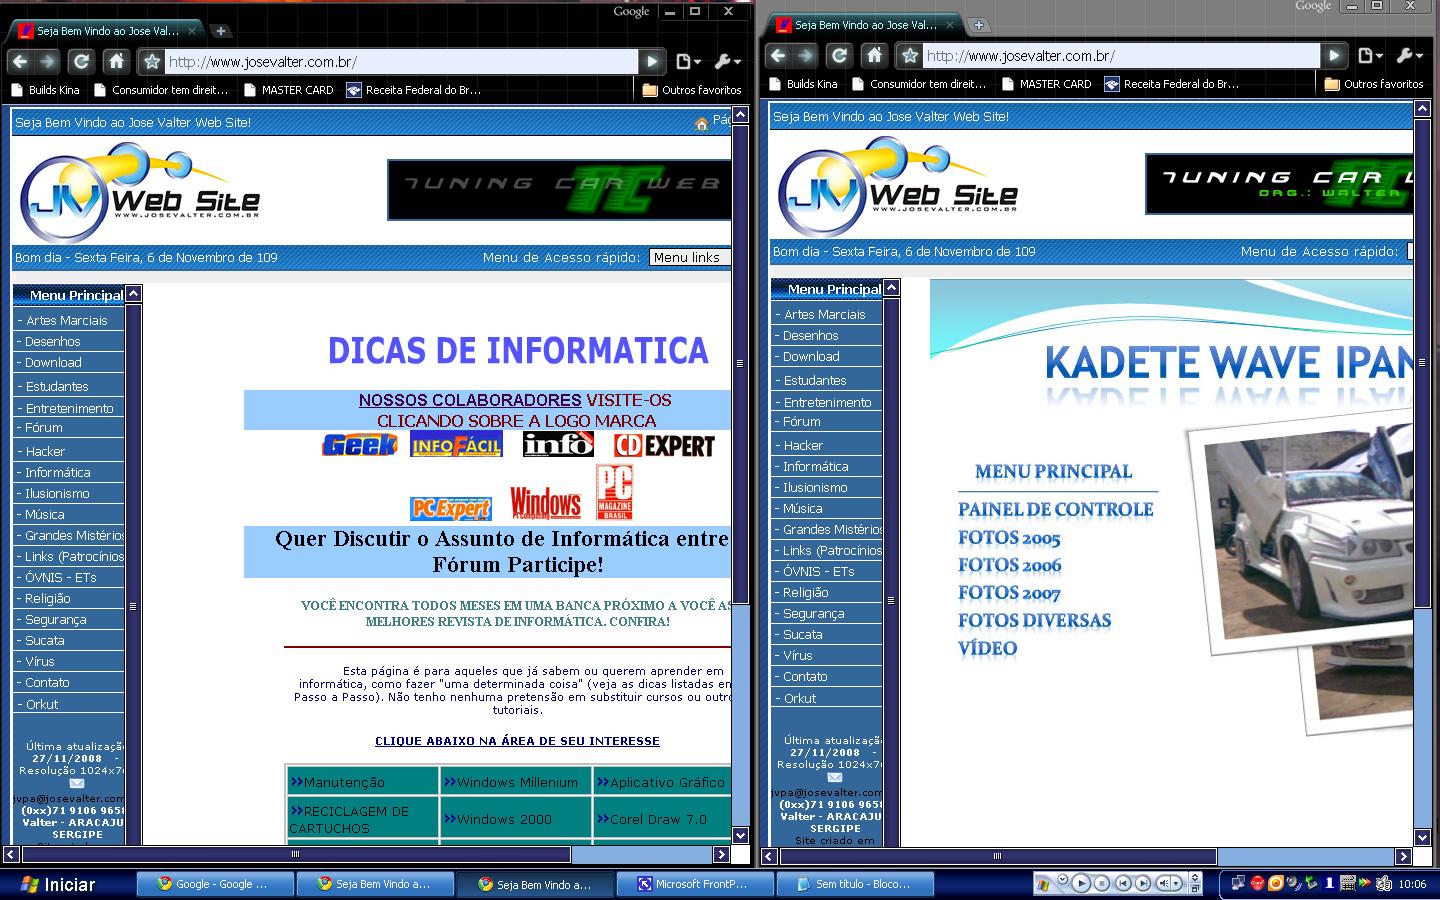Click the home button in right browser window

click(x=874, y=56)
